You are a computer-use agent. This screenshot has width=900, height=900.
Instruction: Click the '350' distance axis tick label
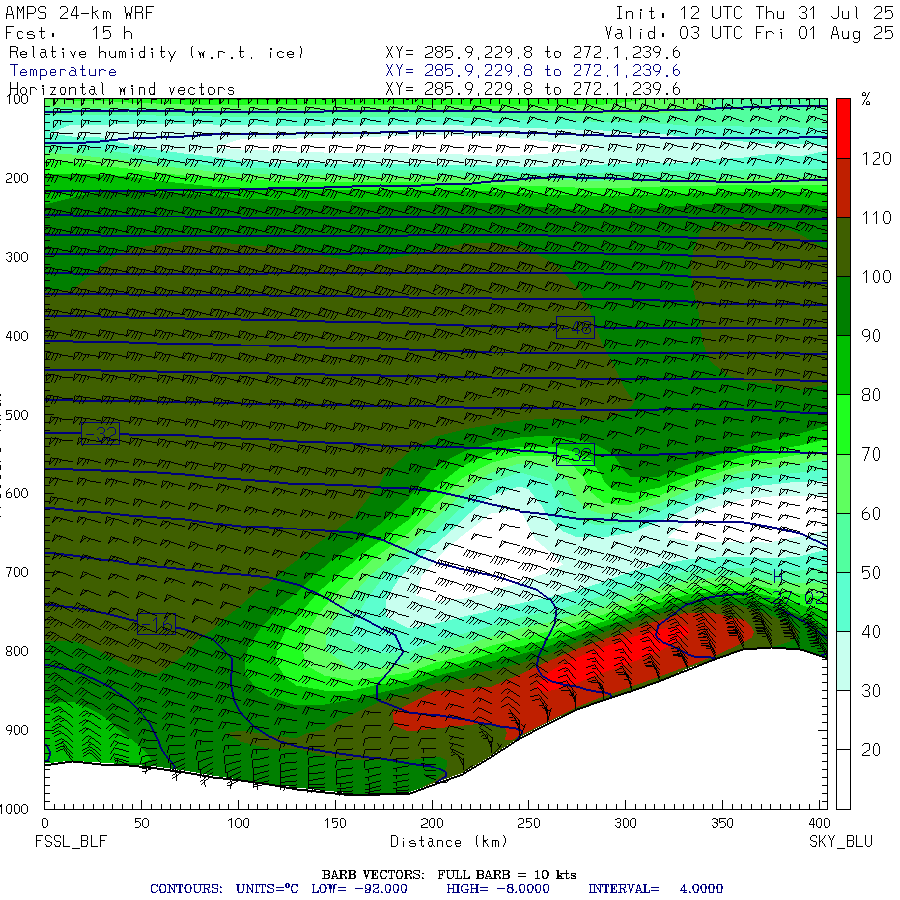coord(722,823)
